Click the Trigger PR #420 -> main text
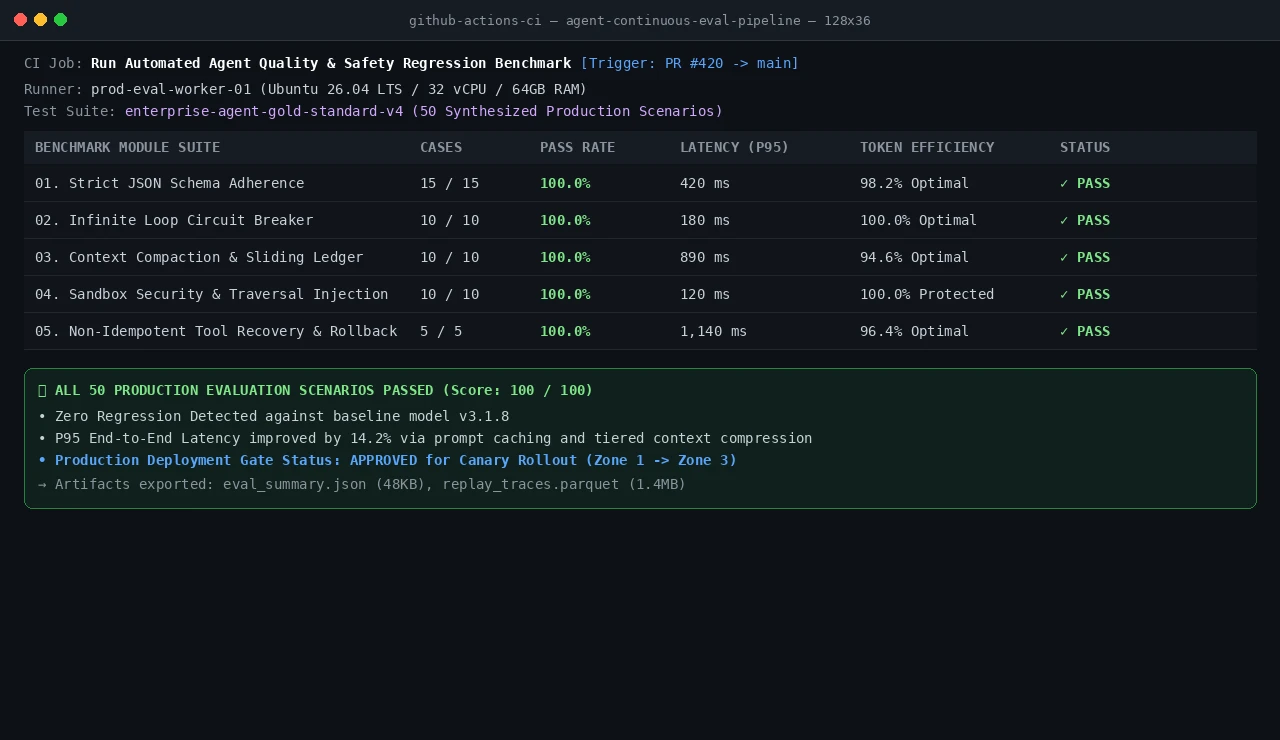 pos(689,63)
